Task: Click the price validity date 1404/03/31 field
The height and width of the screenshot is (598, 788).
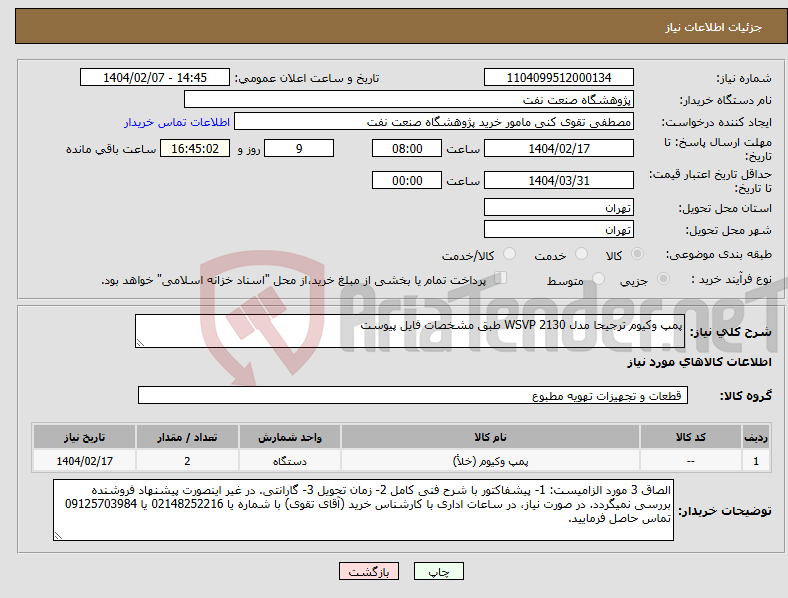Action: click(x=559, y=180)
